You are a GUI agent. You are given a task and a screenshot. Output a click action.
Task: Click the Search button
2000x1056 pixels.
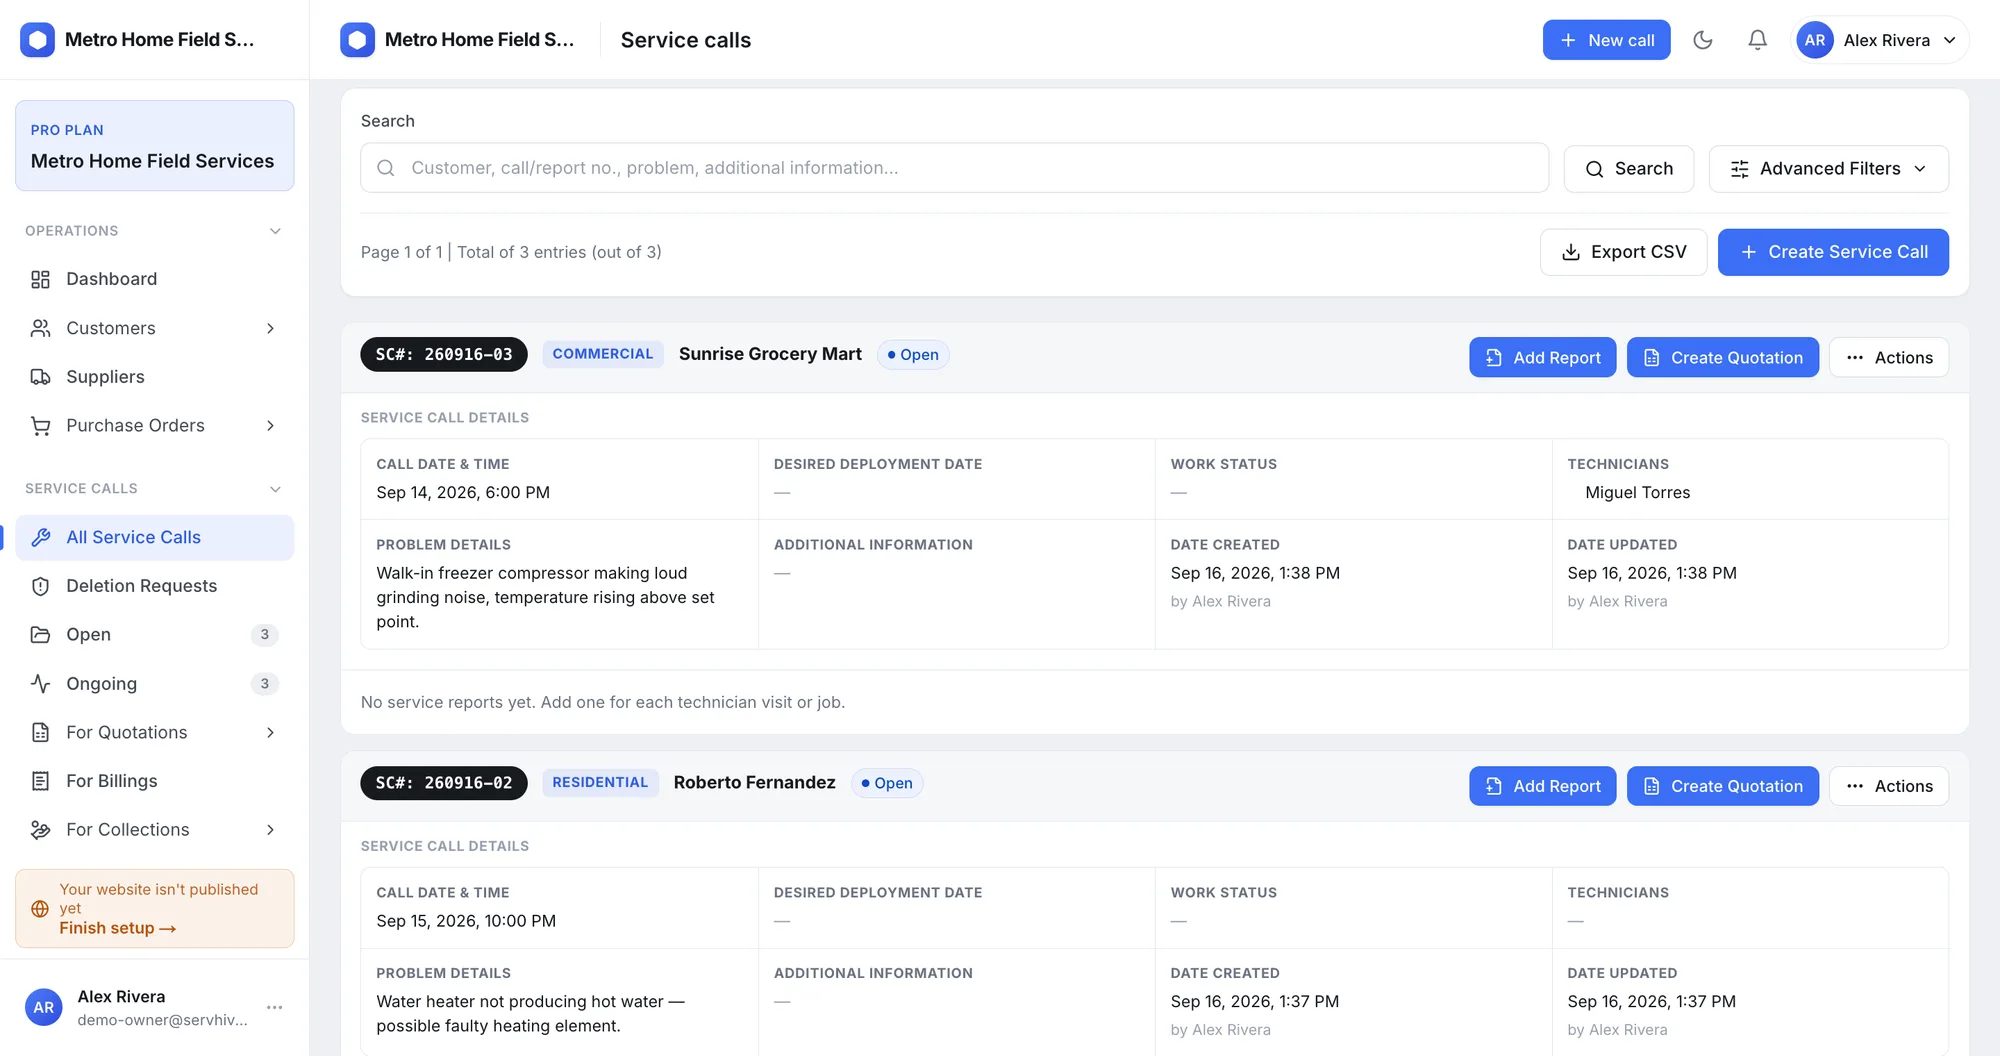[1628, 169]
